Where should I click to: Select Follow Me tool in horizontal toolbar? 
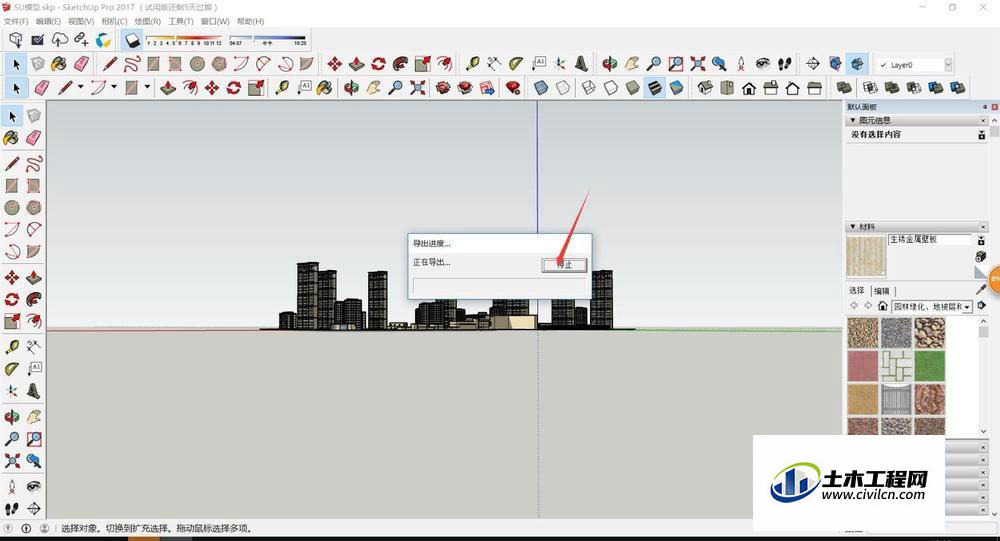point(400,64)
